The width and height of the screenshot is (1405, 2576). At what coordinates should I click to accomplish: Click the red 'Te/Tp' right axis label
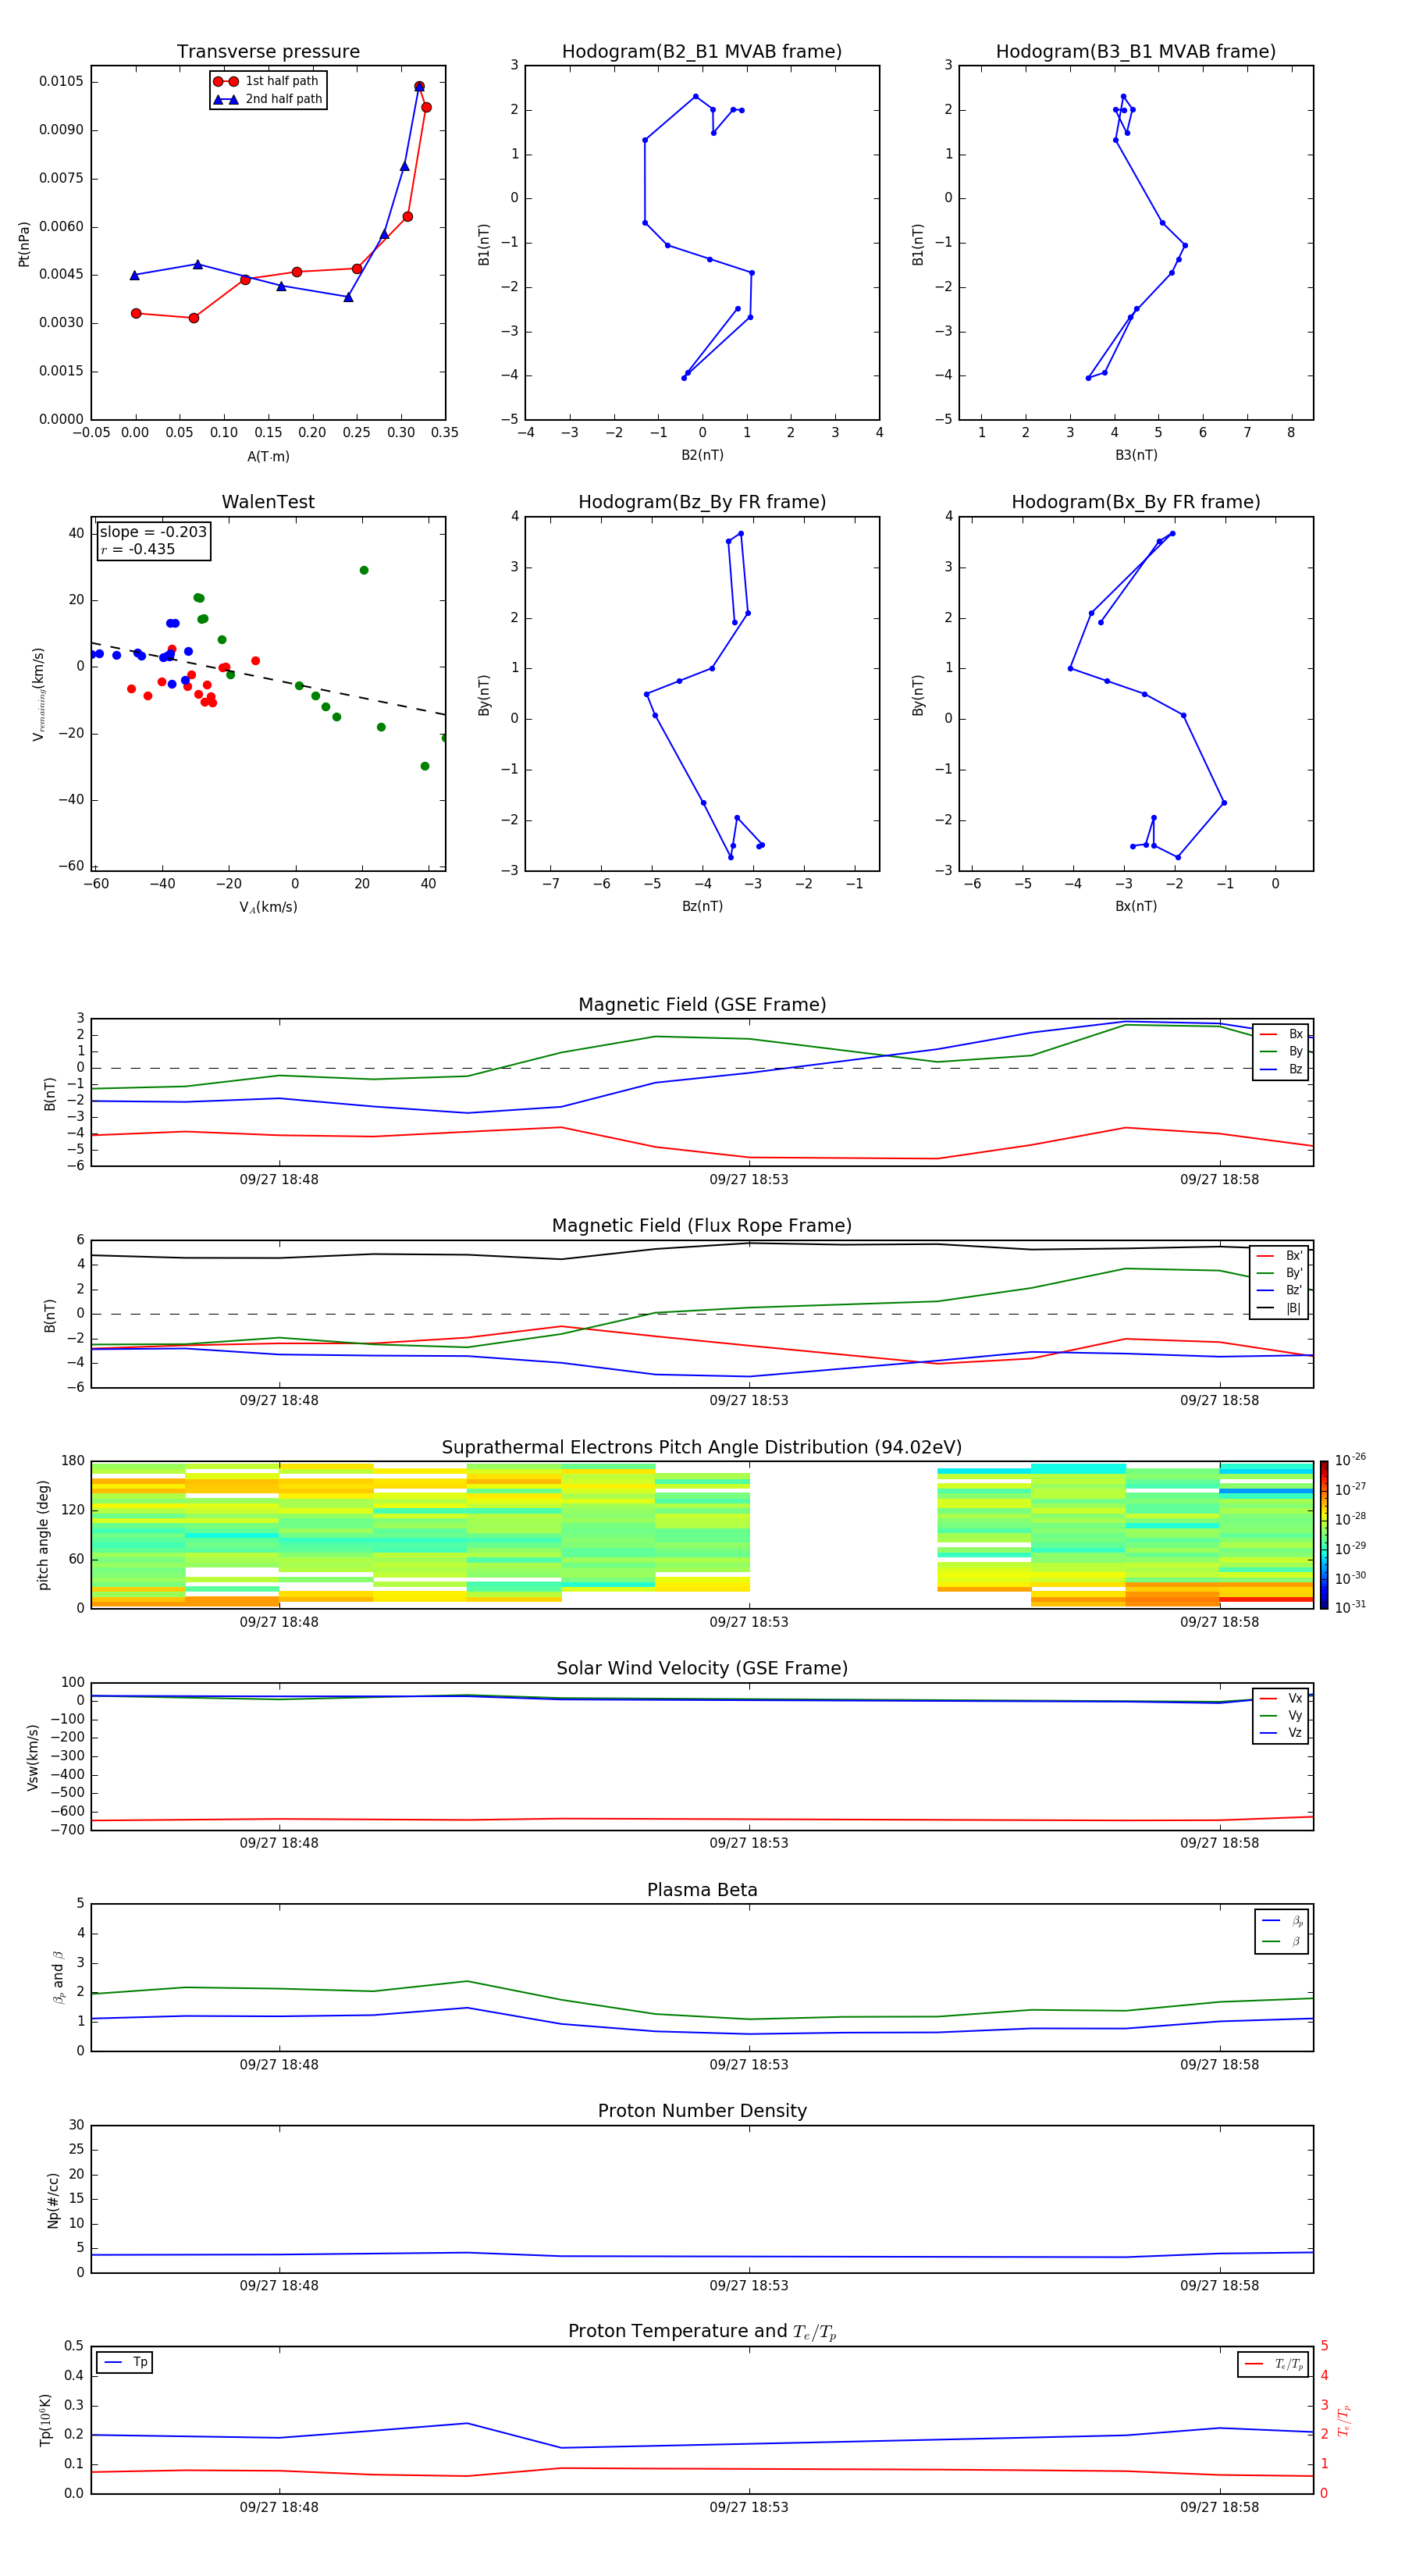[1345, 2421]
